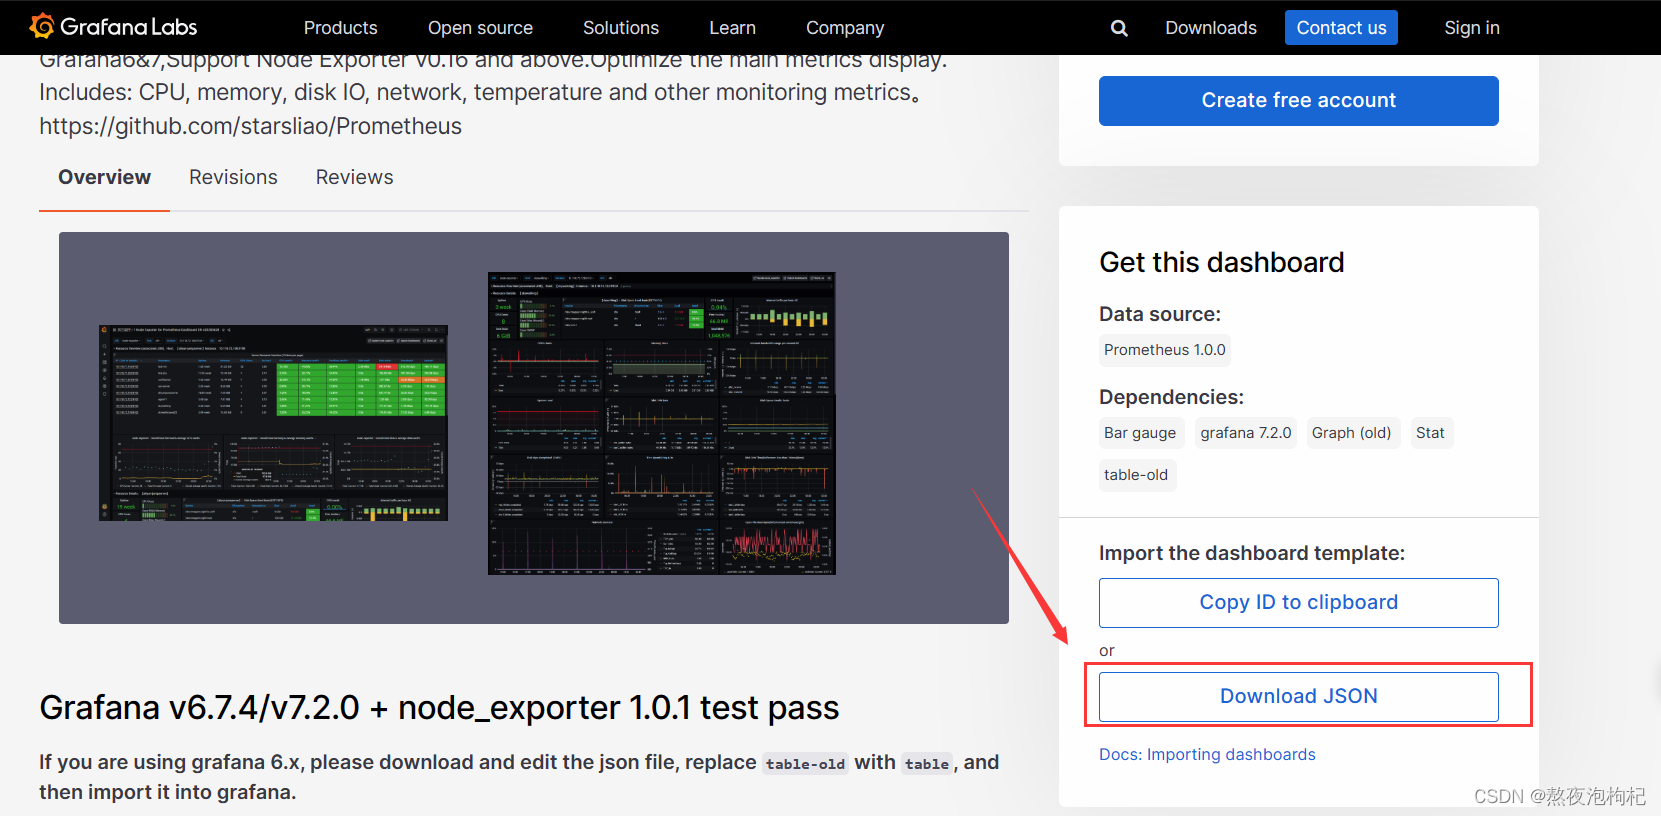Click the Bar gauge dependency tag
1661x816 pixels.
(x=1140, y=433)
